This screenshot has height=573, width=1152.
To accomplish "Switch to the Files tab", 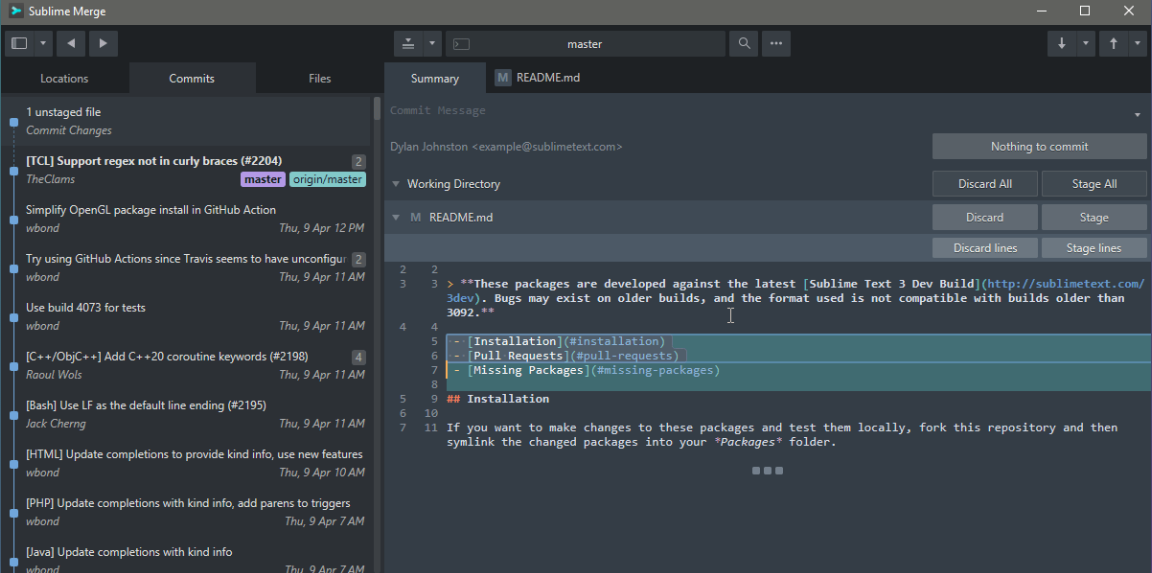I will pyautogui.click(x=320, y=78).
